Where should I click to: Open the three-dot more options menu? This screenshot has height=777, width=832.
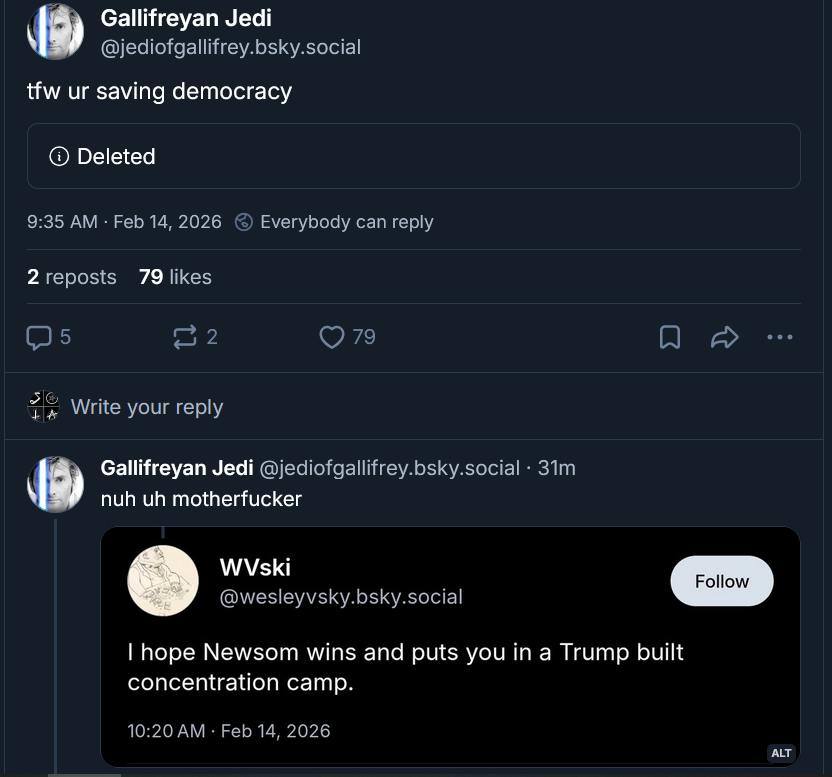780,337
